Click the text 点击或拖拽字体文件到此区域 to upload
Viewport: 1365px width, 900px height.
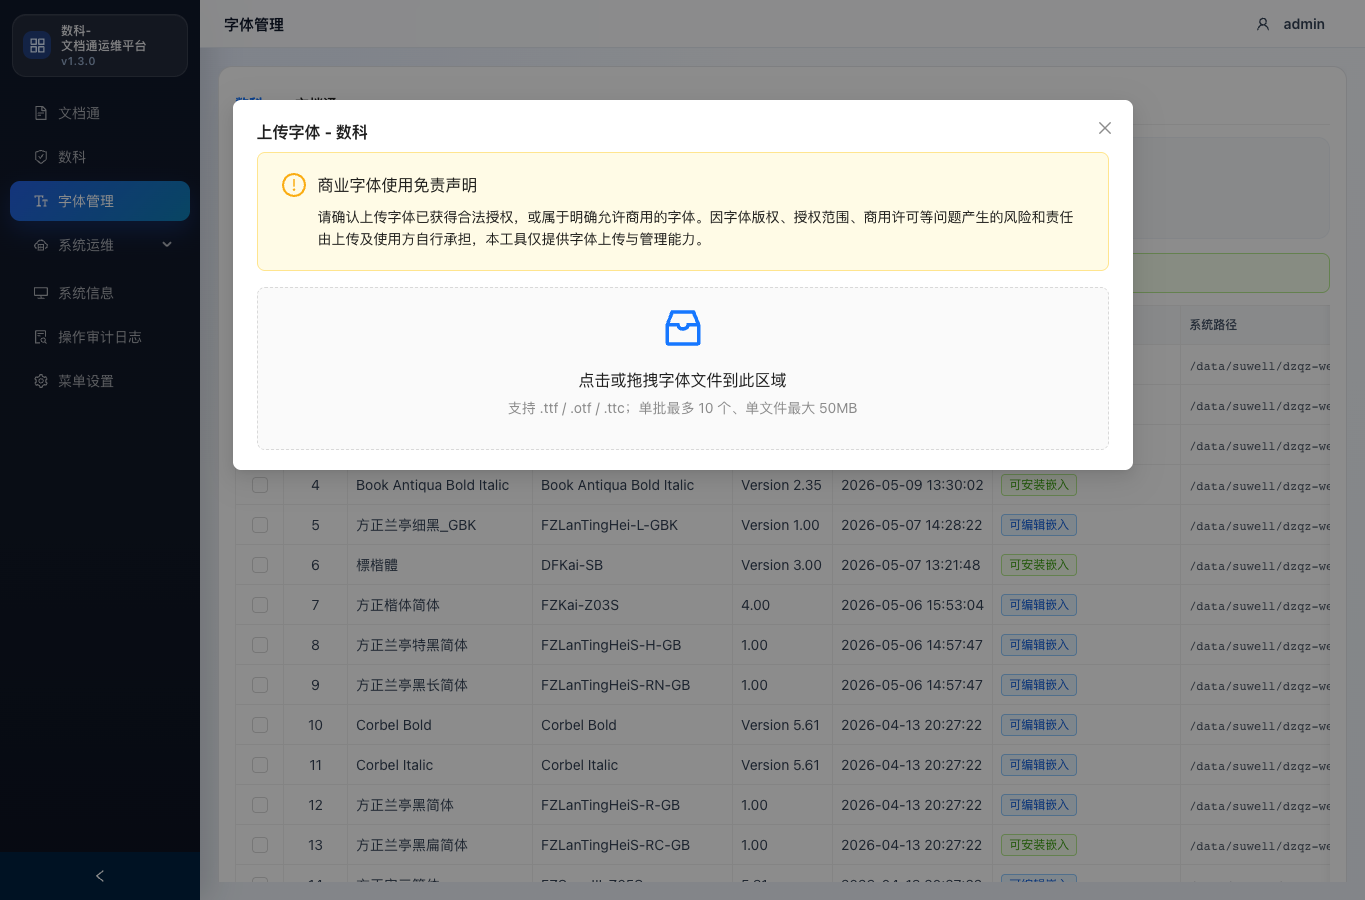[683, 380]
